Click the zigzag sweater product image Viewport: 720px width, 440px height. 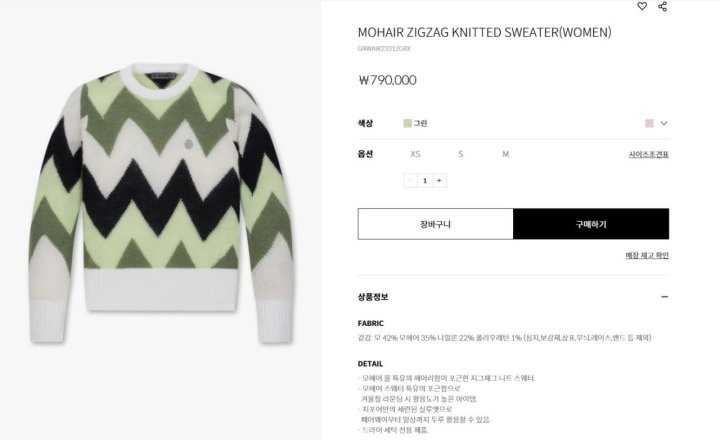tap(161, 203)
